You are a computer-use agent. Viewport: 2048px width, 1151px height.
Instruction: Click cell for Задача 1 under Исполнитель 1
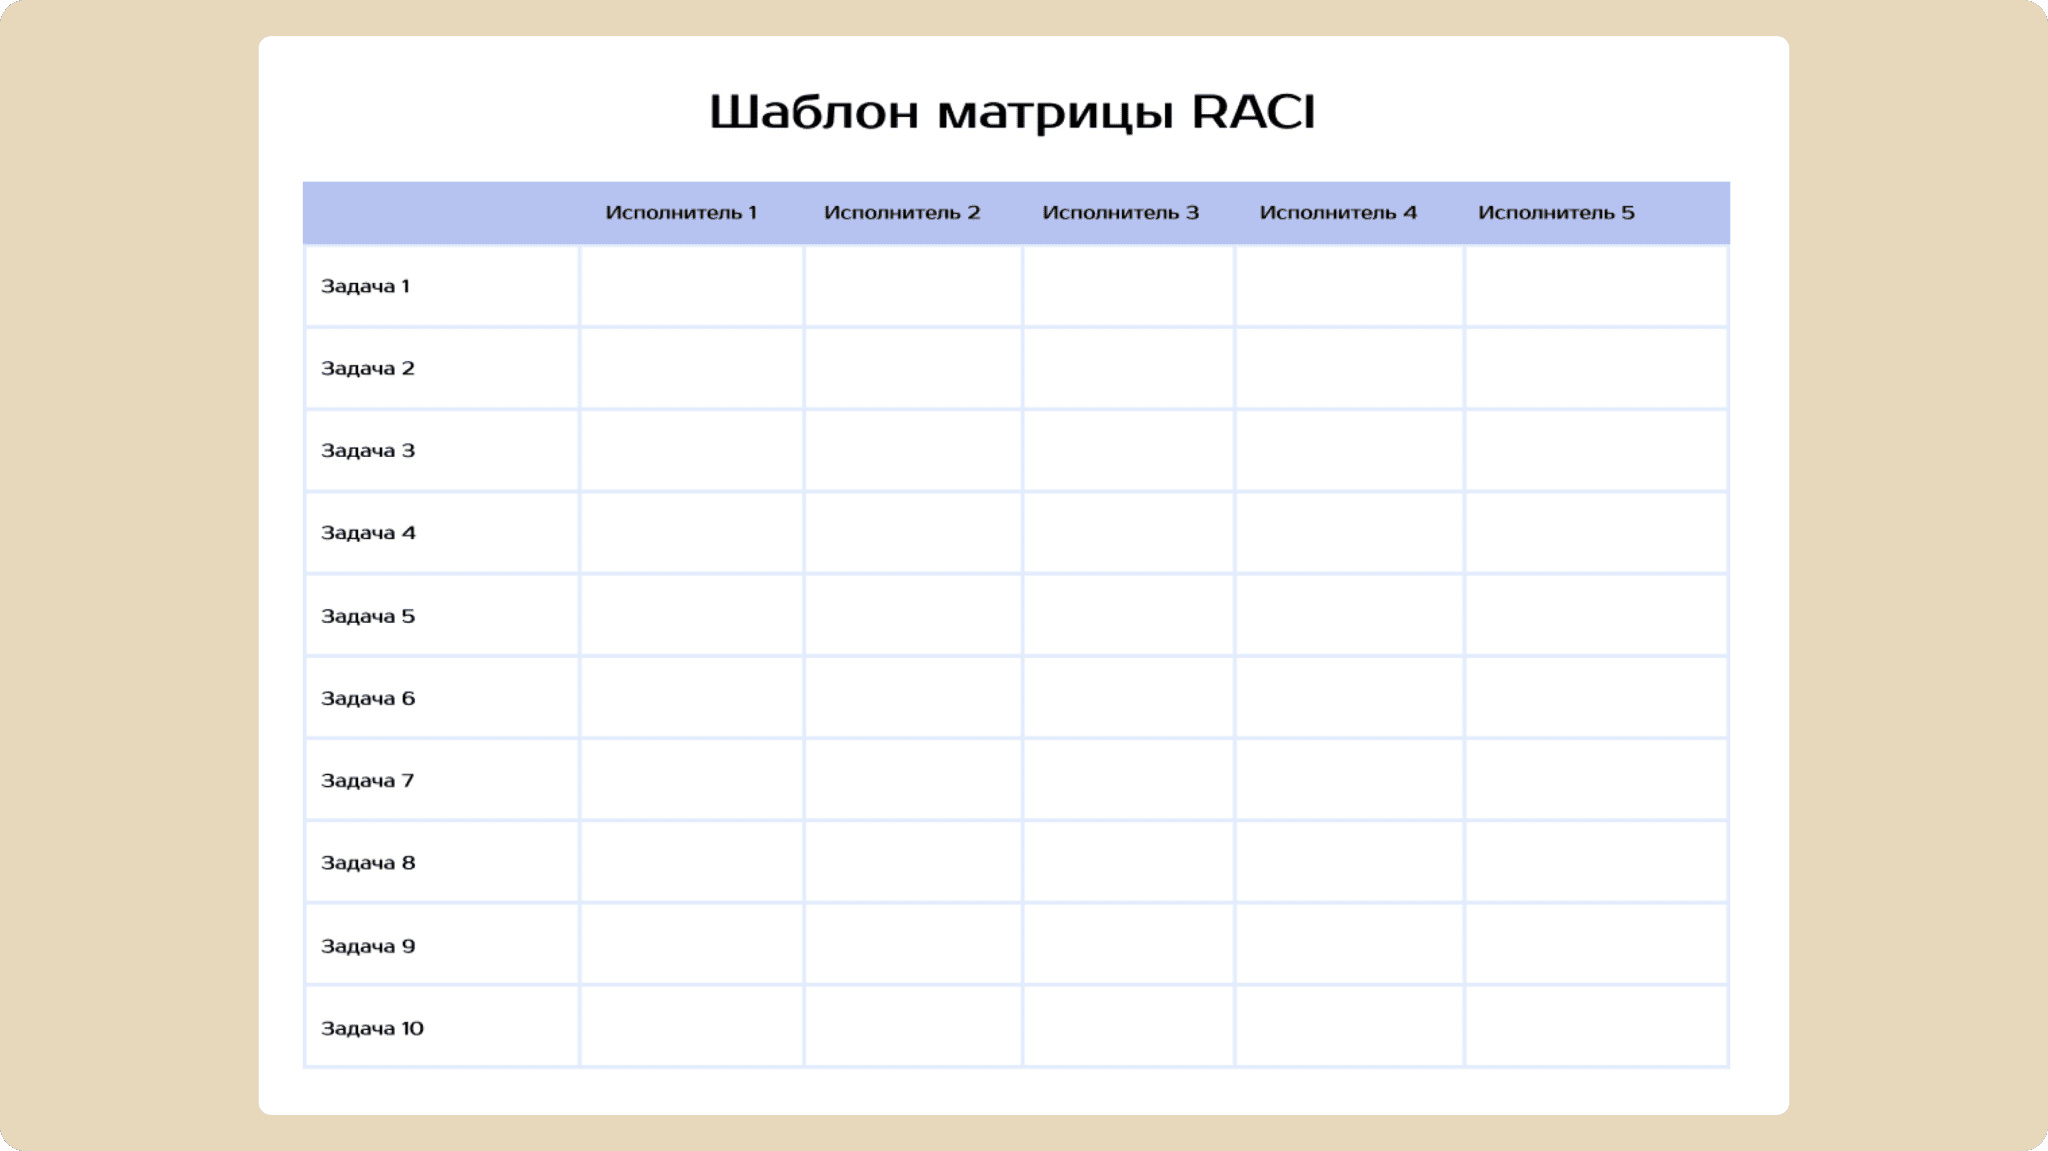[x=691, y=287]
